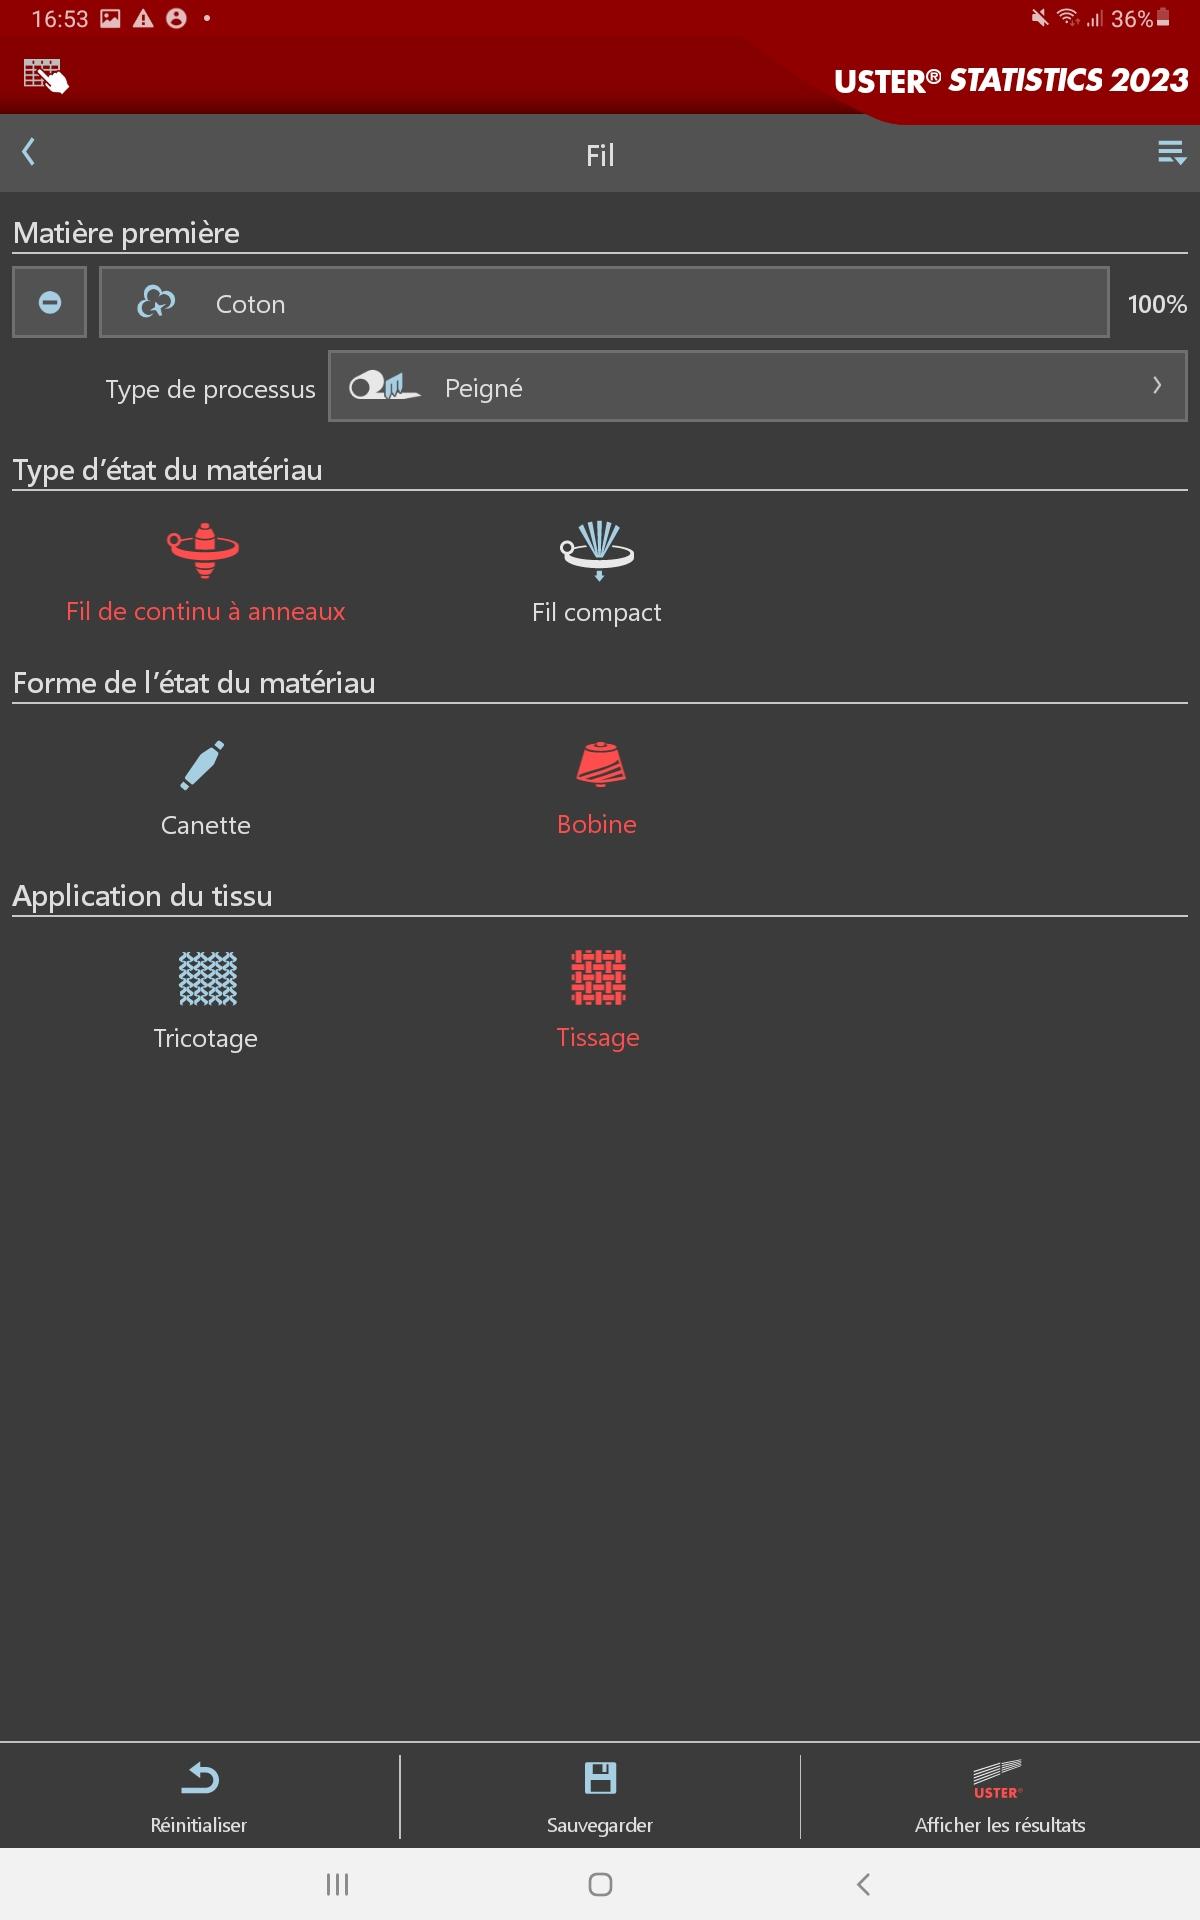Choose Fil de continu à anneaux label

pos(206,611)
